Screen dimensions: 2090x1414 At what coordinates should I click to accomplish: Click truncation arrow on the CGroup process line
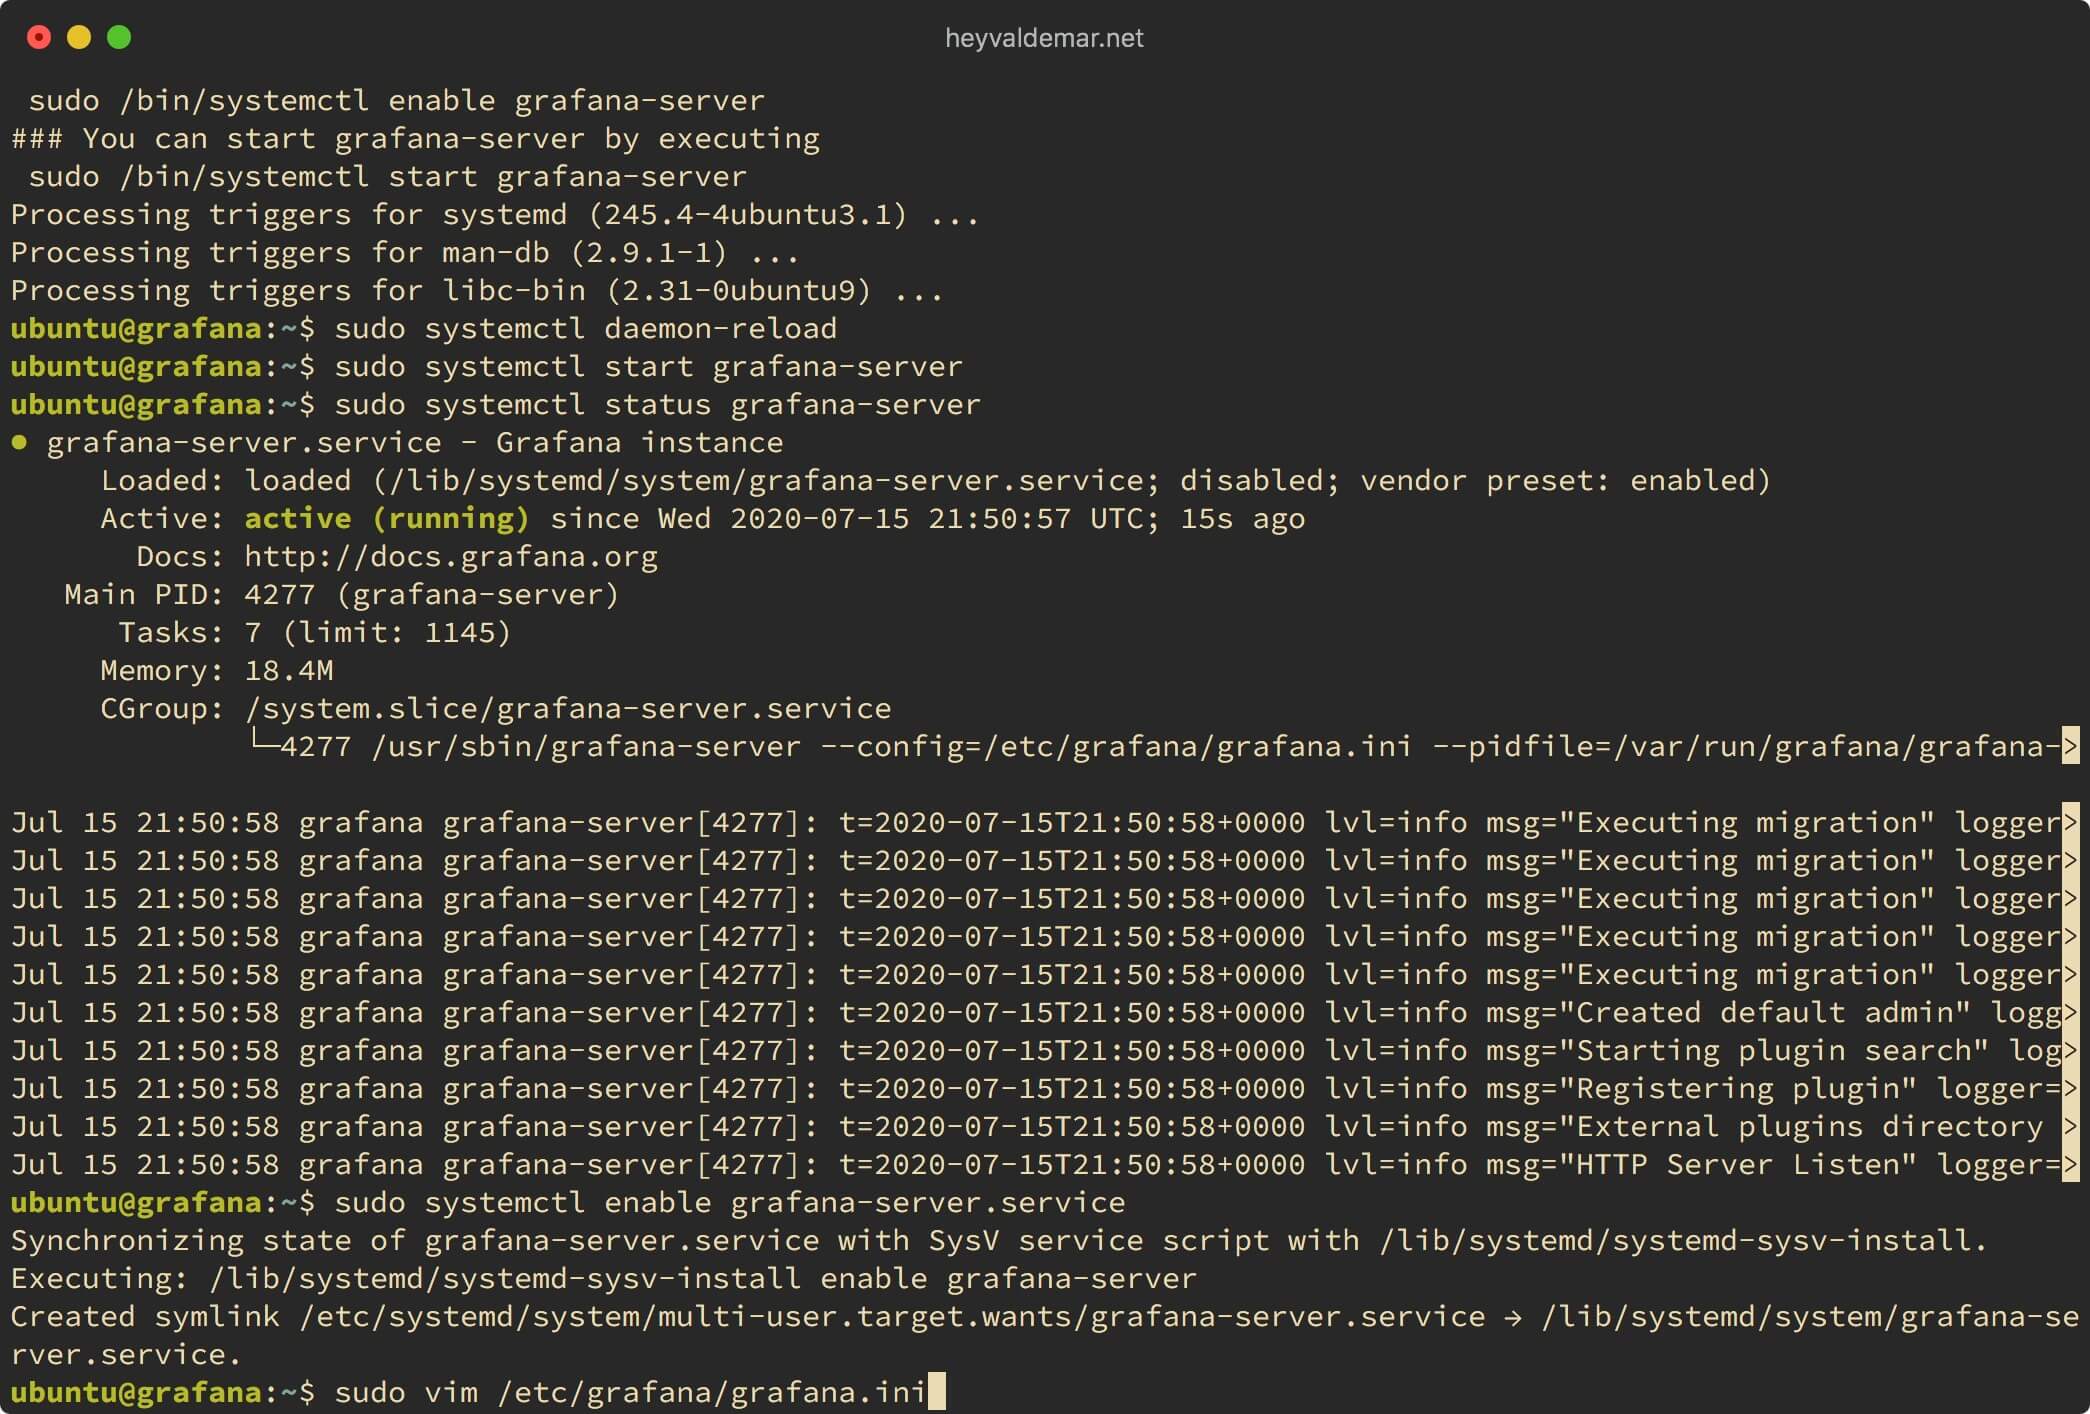tap(2071, 746)
